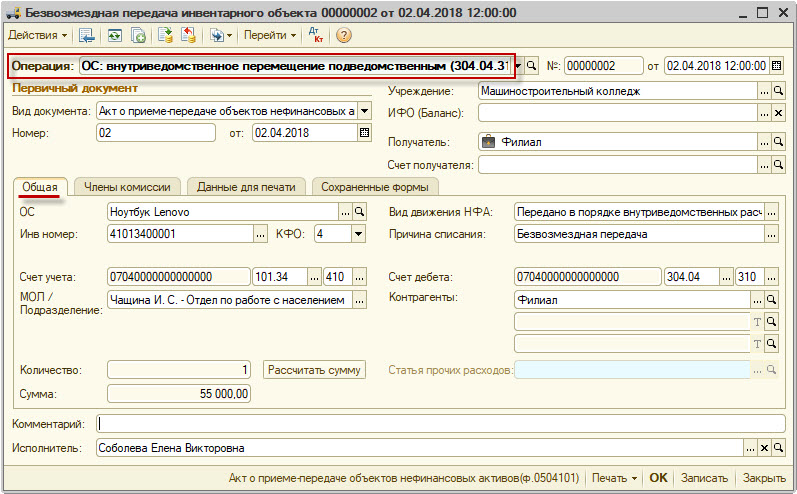The width and height of the screenshot is (797, 494).
Task: Click ellipsis button of Счет получателя field
Action: [764, 165]
